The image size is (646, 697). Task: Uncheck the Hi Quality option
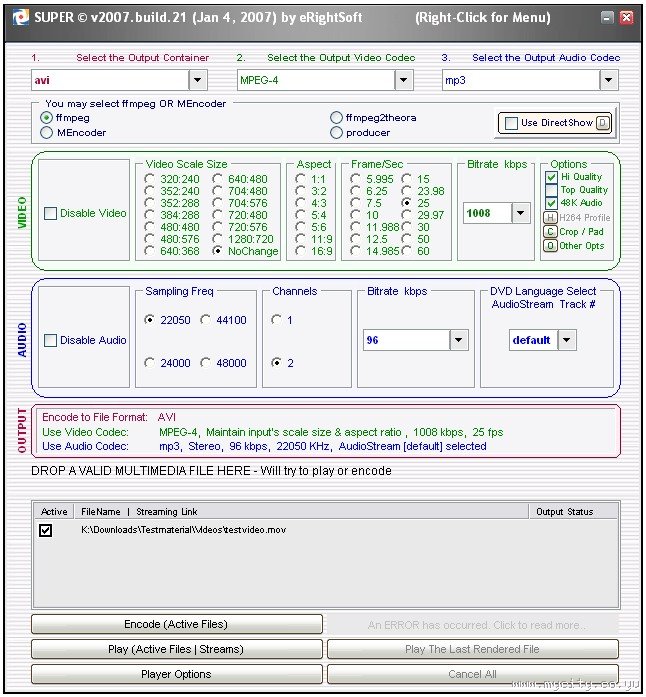[x=551, y=177]
